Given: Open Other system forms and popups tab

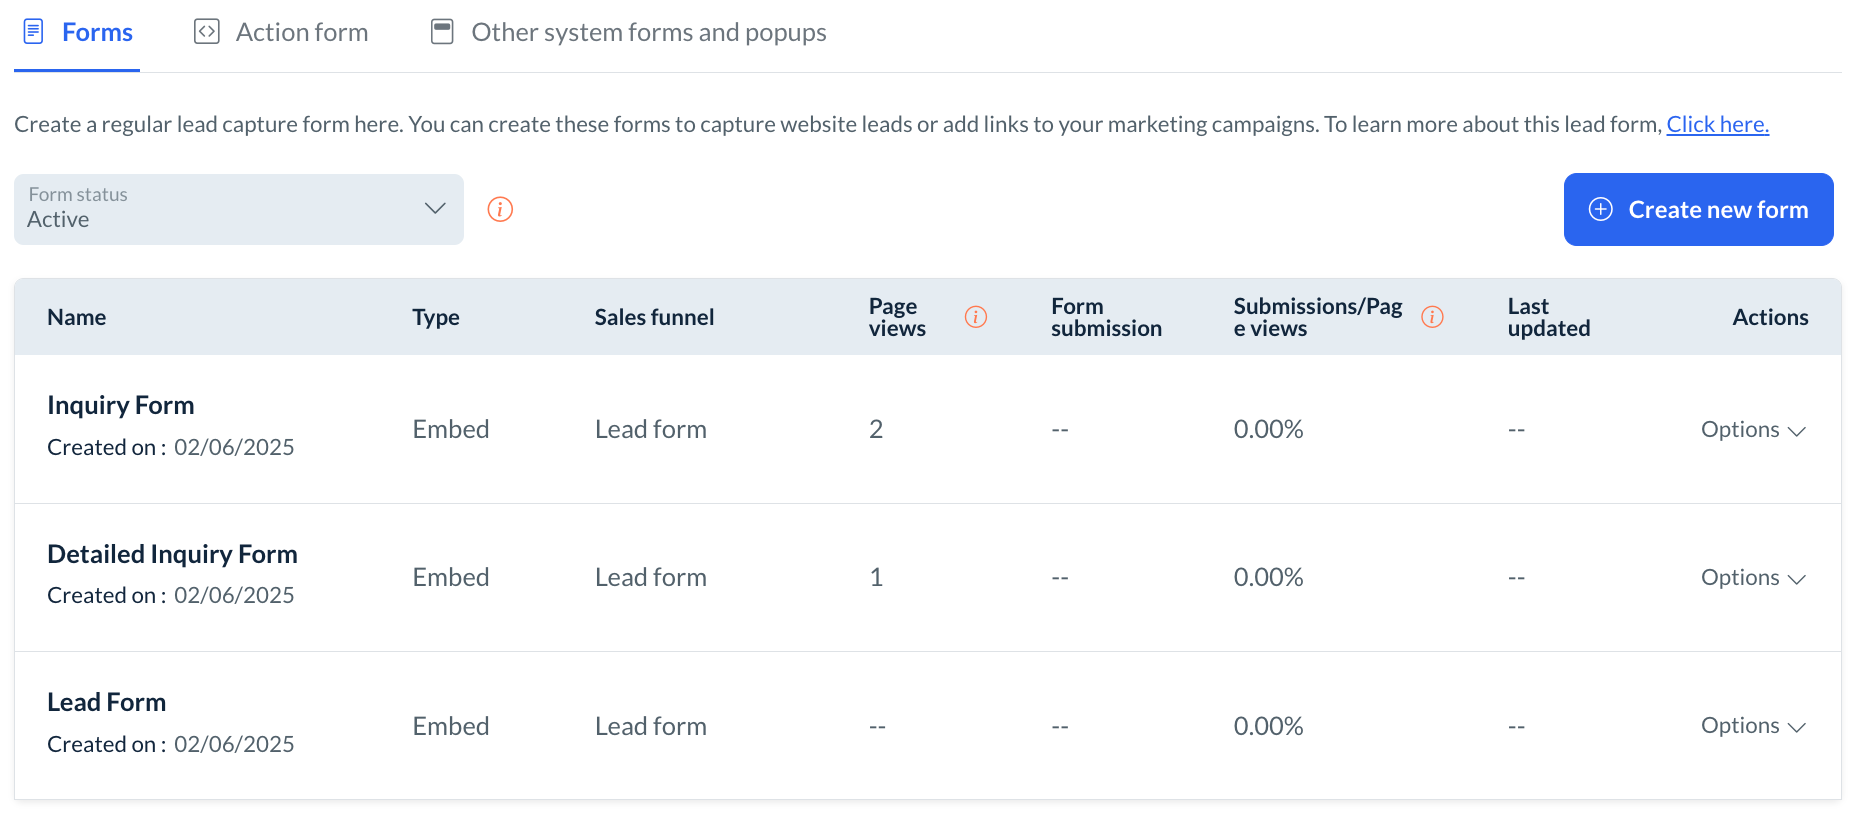Looking at the screenshot, I should (648, 32).
